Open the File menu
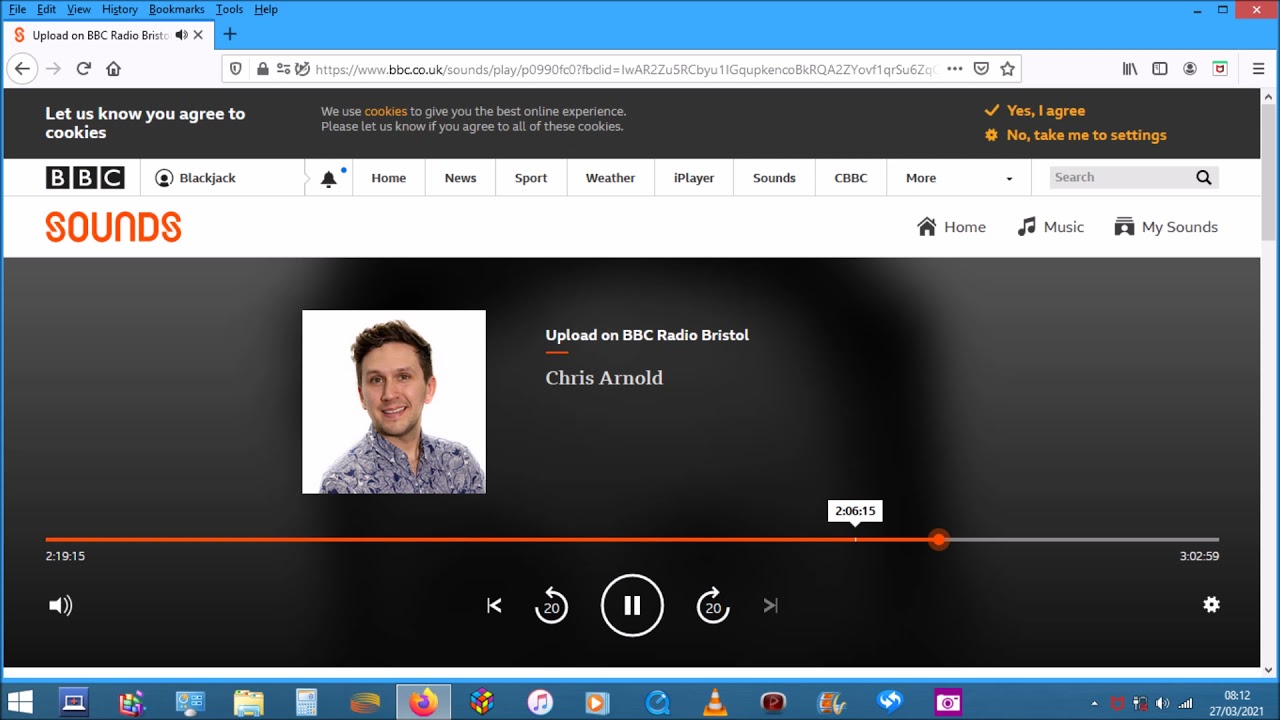1280x720 pixels. coord(17,9)
